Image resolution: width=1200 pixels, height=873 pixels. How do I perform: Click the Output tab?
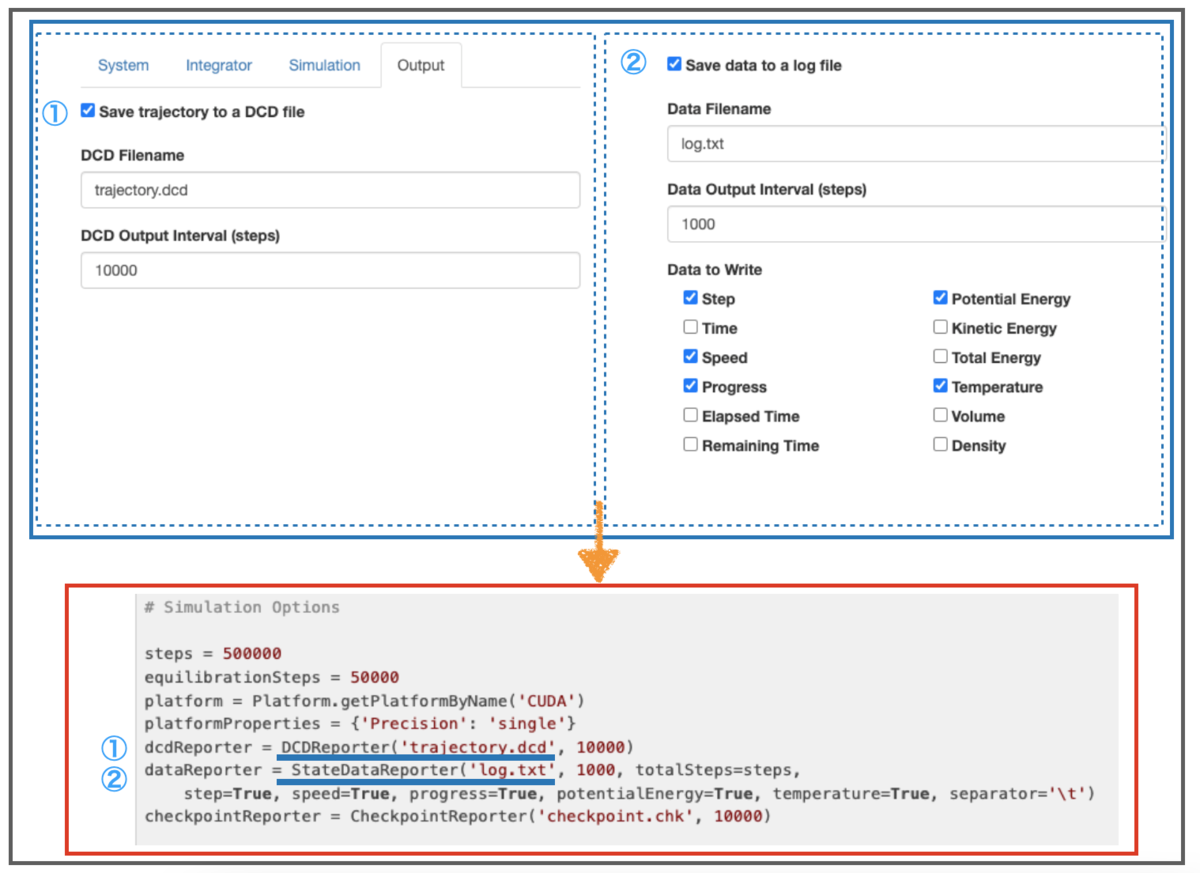tap(421, 66)
